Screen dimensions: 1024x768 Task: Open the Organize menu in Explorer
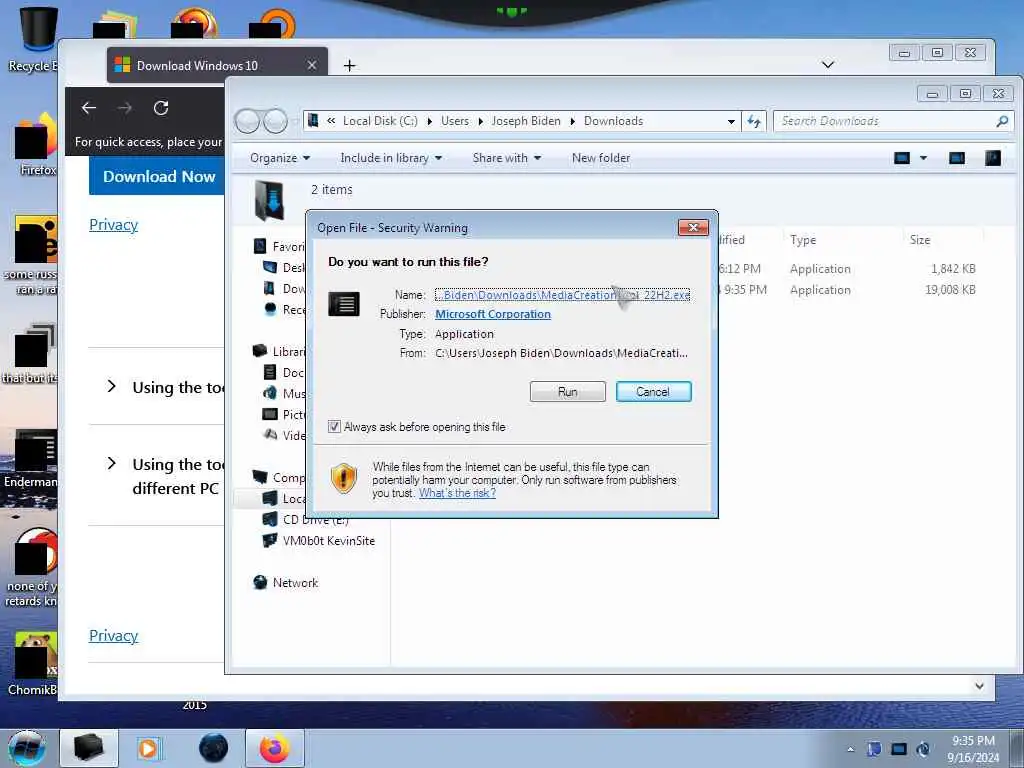click(280, 158)
